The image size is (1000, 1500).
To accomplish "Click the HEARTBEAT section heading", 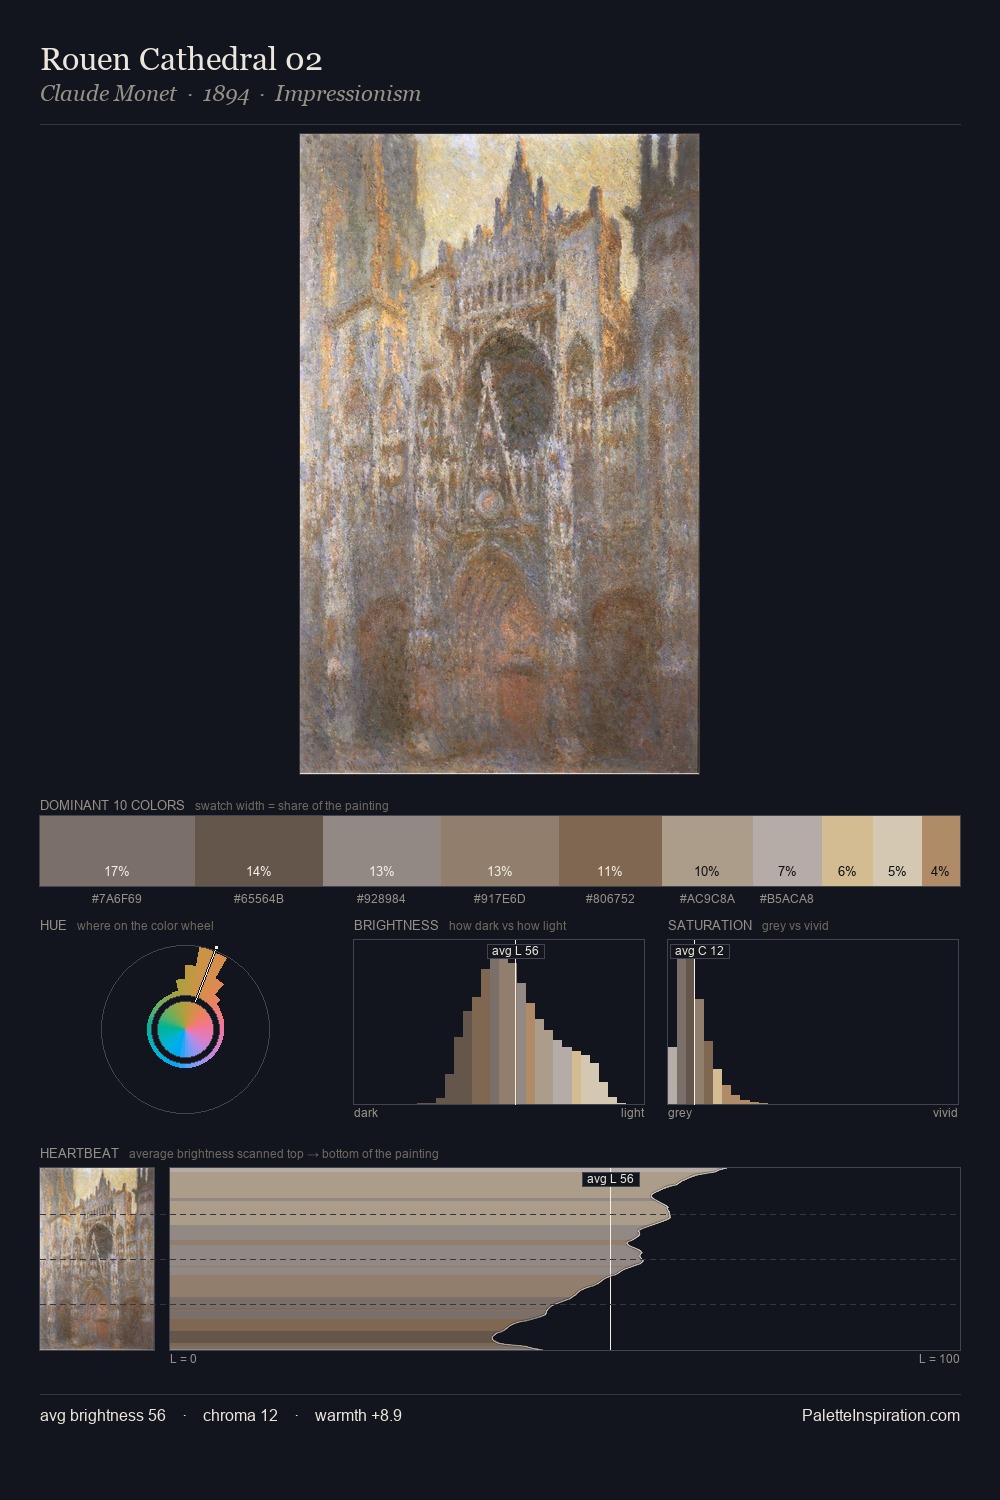I will [x=79, y=1153].
